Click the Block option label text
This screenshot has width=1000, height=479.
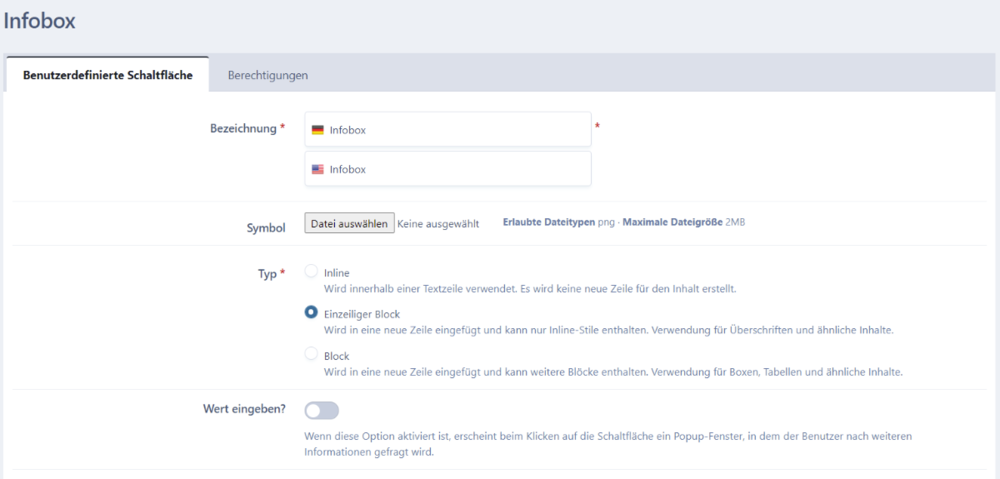pos(336,356)
